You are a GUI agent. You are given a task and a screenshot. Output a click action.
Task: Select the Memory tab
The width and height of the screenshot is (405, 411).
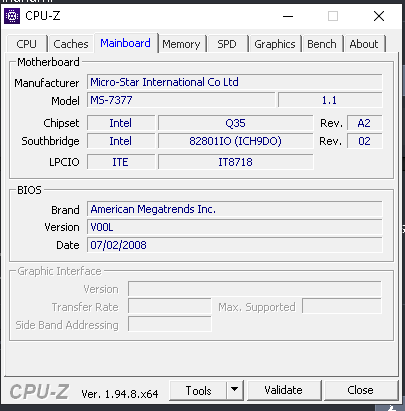coord(182,44)
